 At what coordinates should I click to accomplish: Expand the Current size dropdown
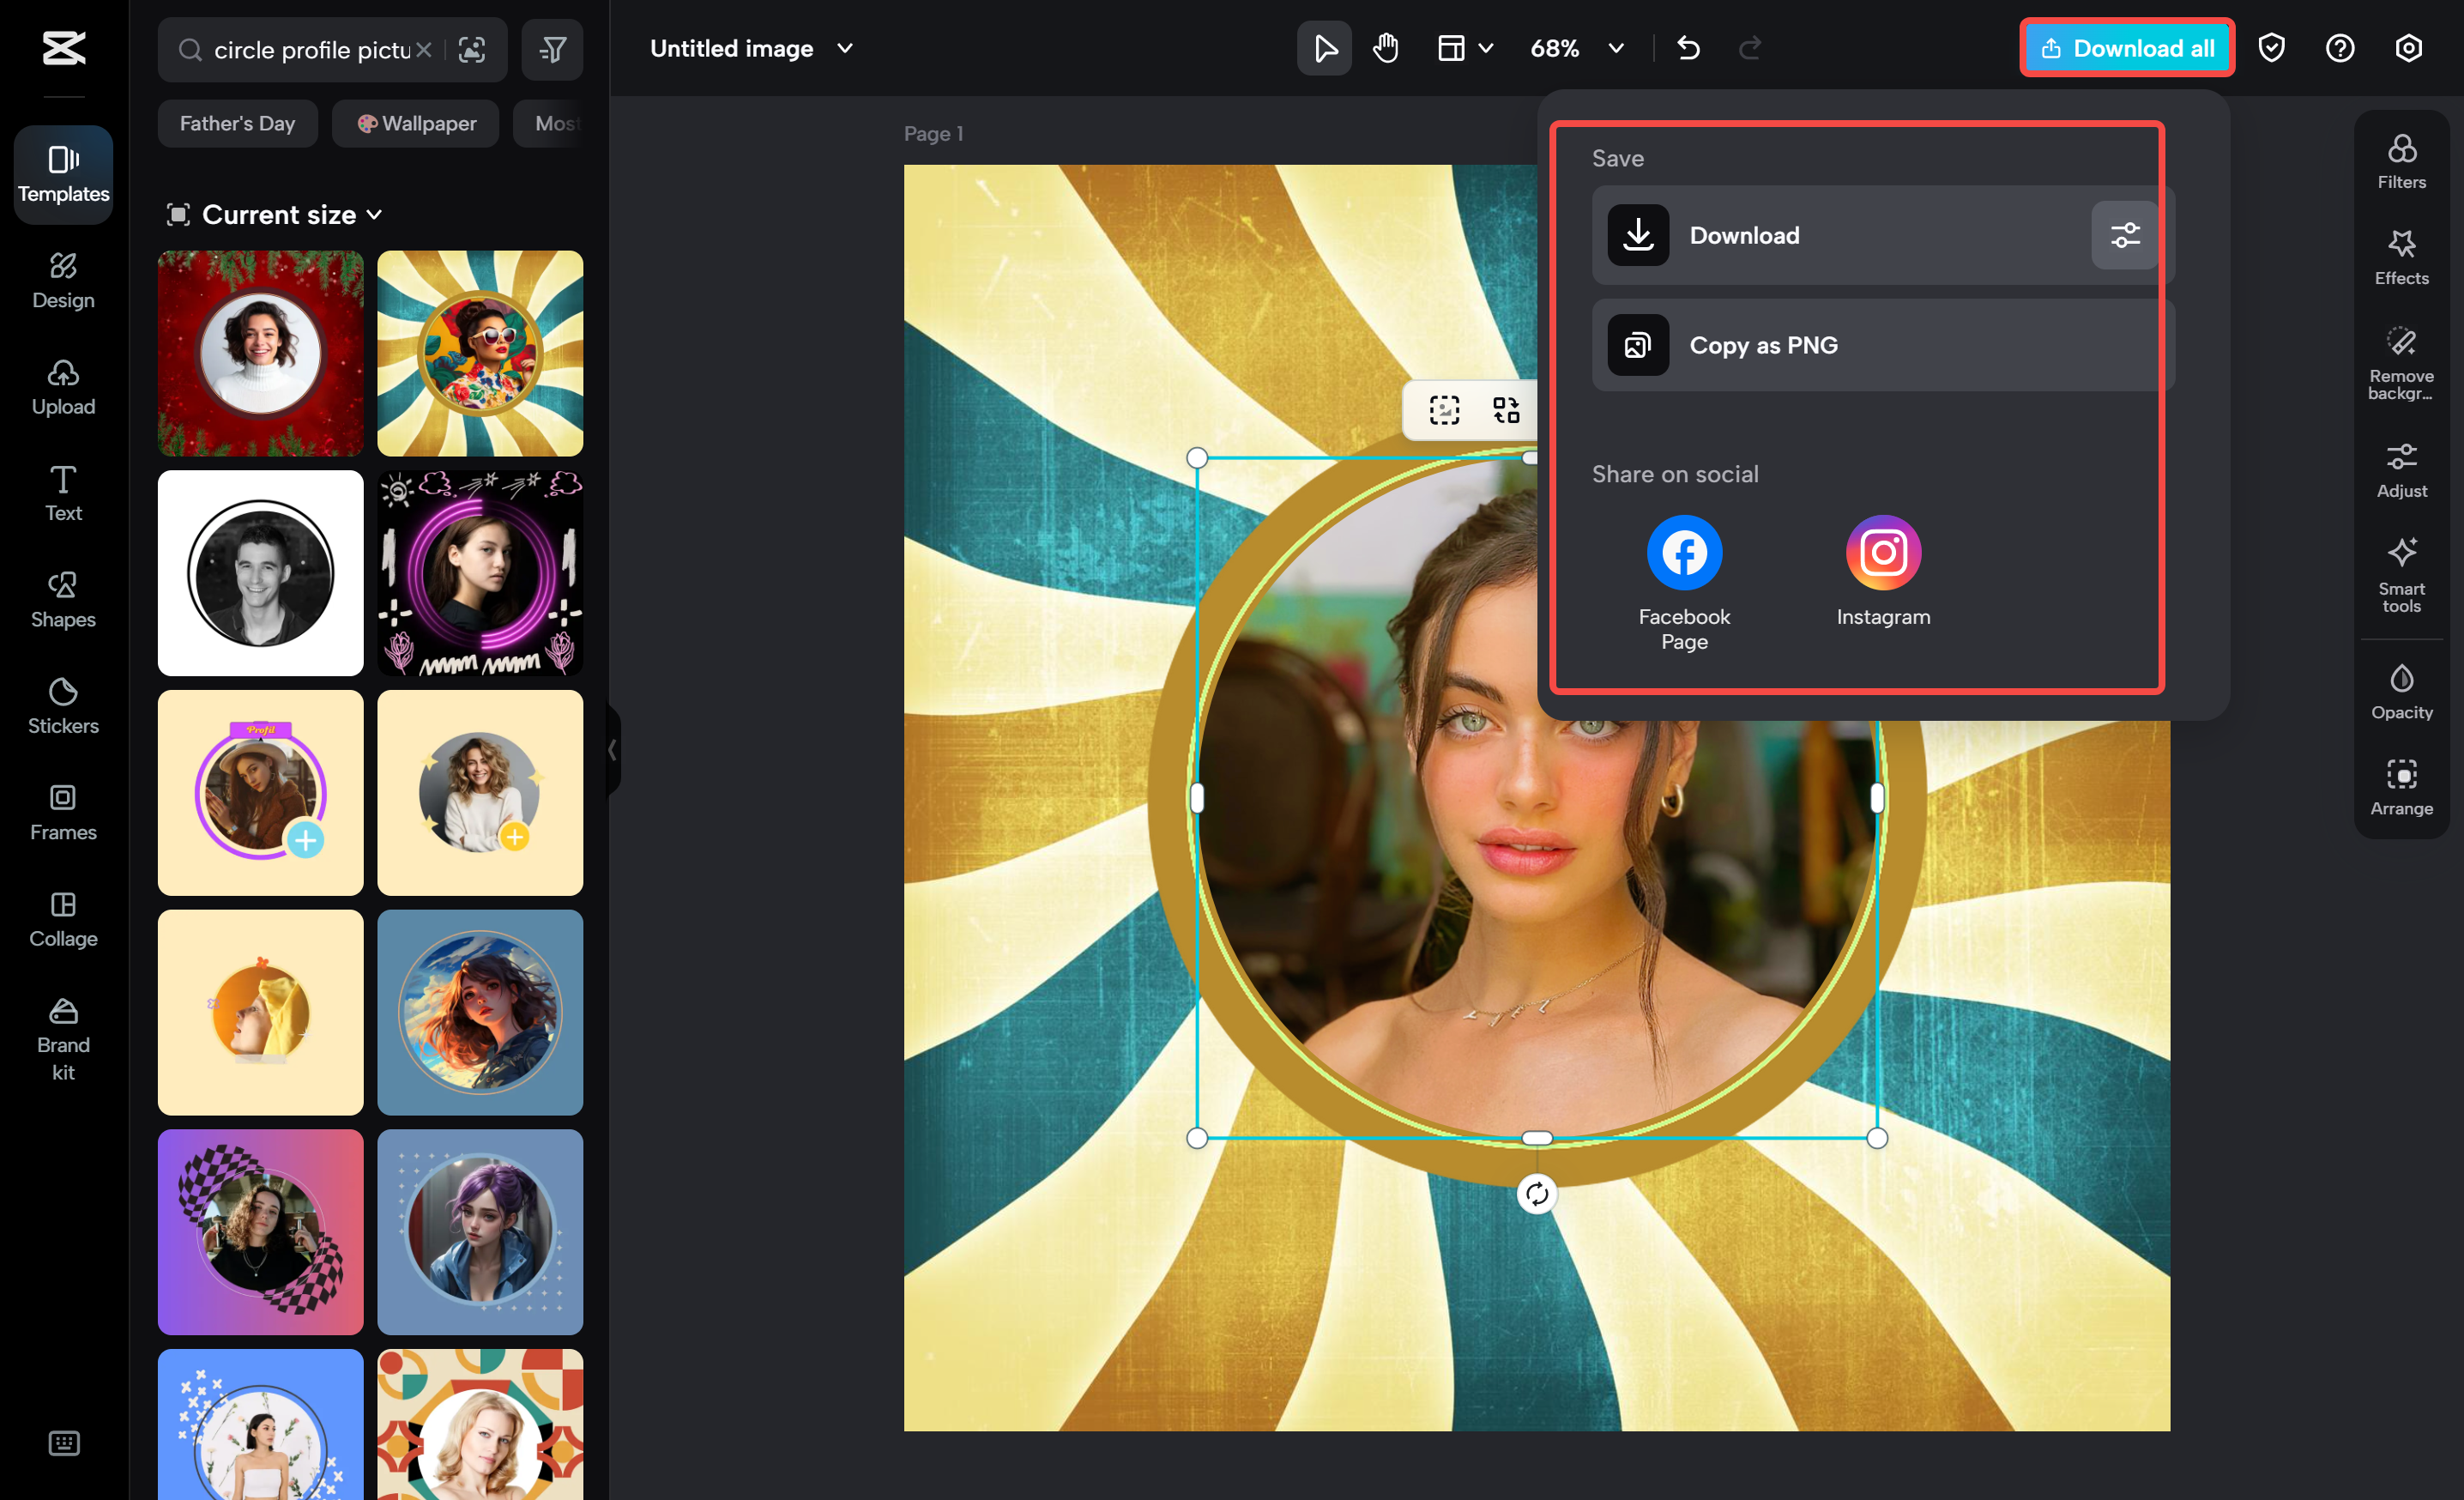tap(277, 214)
